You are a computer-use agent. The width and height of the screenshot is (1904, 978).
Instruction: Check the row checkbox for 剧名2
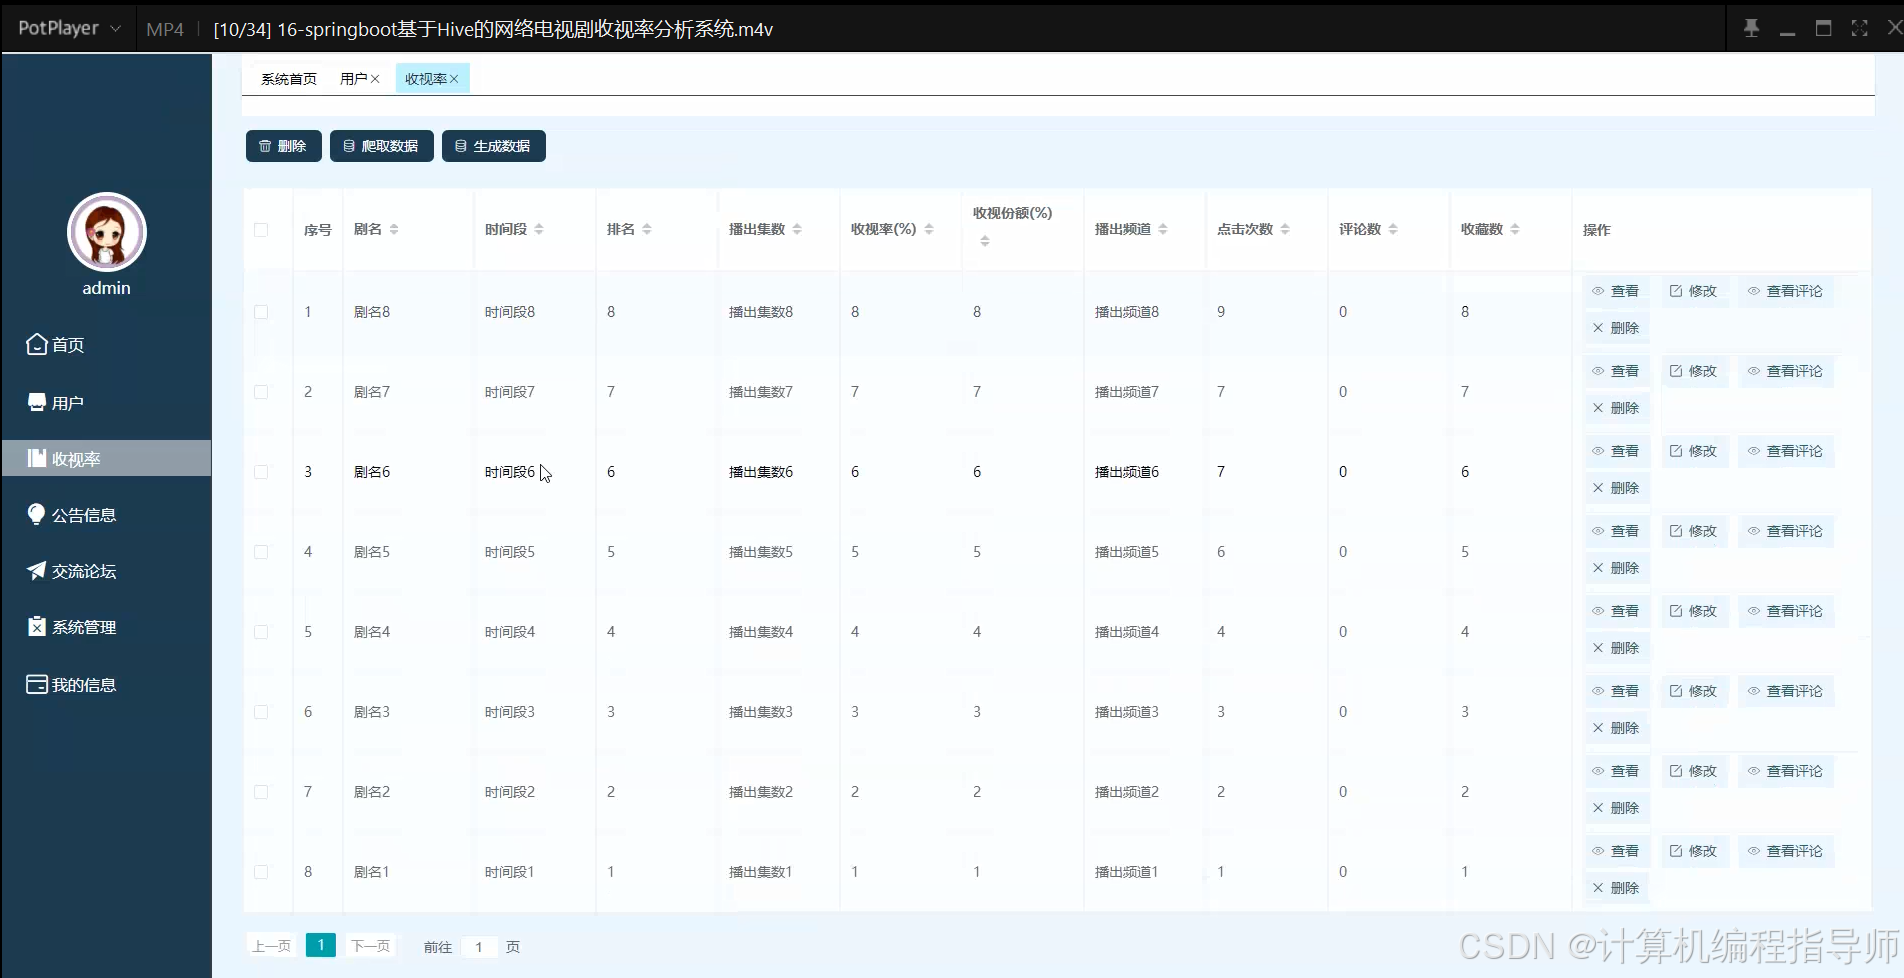coord(261,792)
